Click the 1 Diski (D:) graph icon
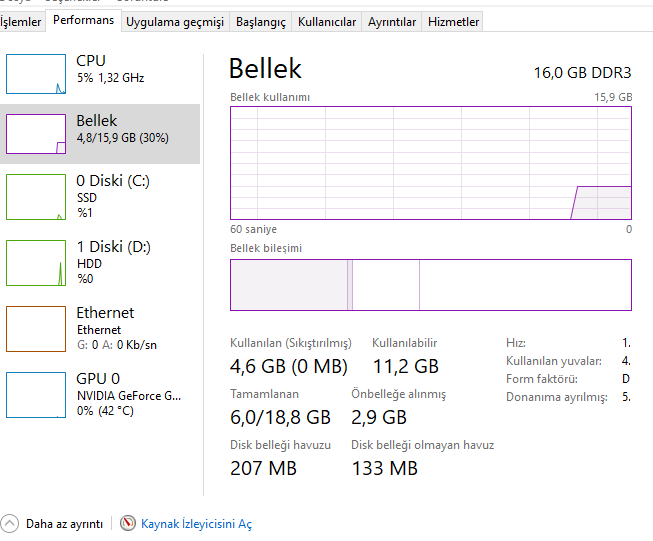Viewport: 653px width, 541px height. 36,262
